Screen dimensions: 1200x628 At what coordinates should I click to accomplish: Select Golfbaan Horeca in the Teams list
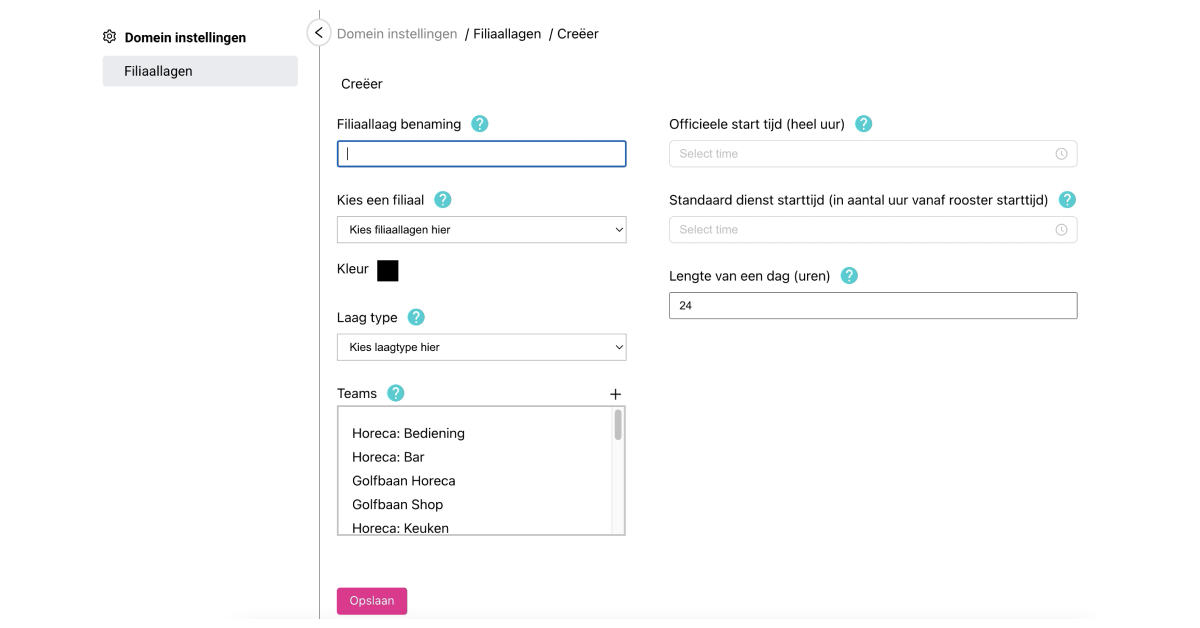(404, 481)
